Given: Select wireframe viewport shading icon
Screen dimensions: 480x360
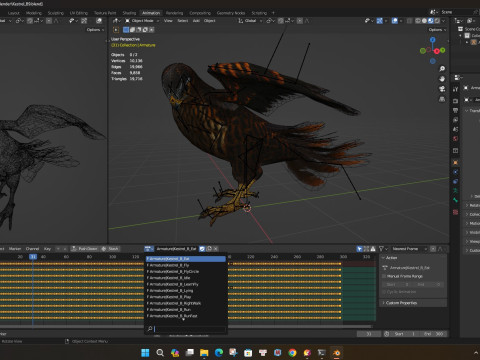Looking at the screenshot, I should pyautogui.click(x=418, y=21).
